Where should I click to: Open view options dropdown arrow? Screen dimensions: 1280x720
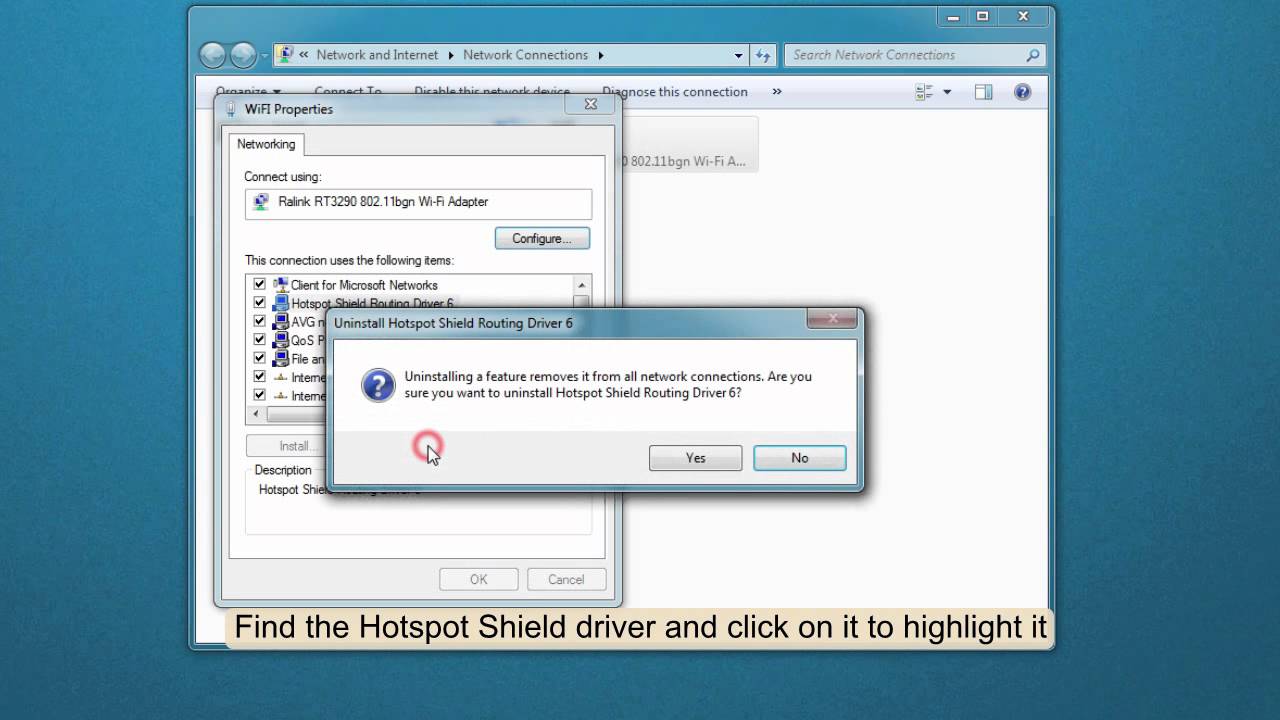click(947, 92)
